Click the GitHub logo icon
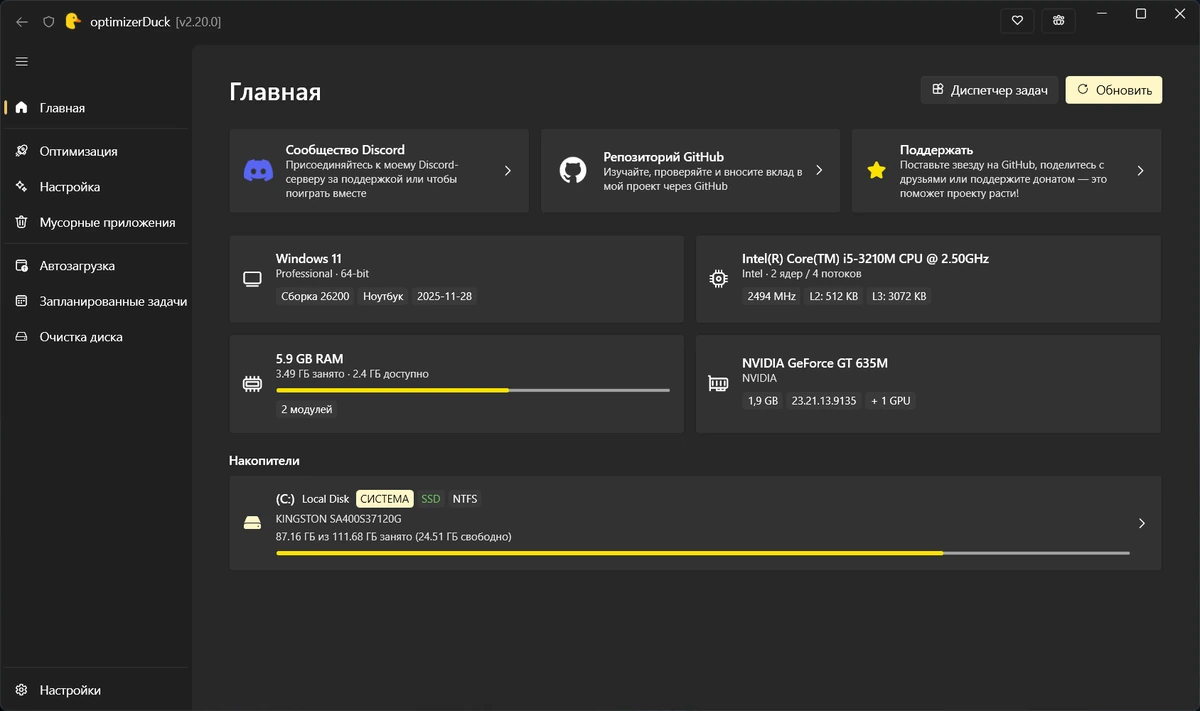Viewport: 1200px width, 711px height. tap(572, 170)
